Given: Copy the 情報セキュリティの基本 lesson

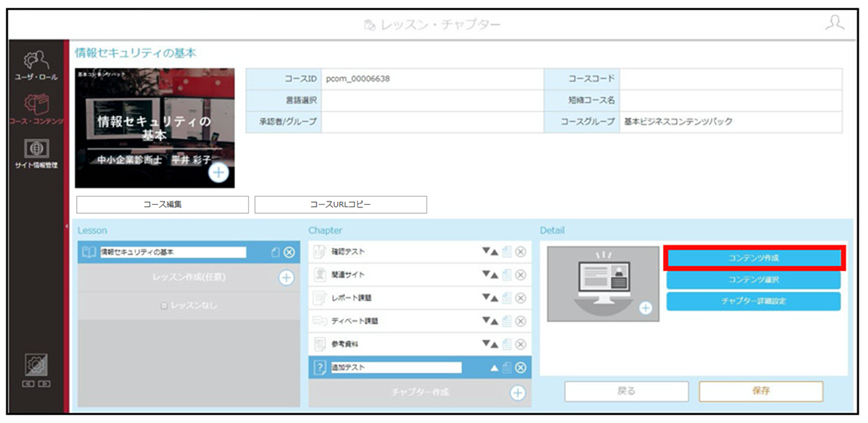Looking at the screenshot, I should coord(275,252).
